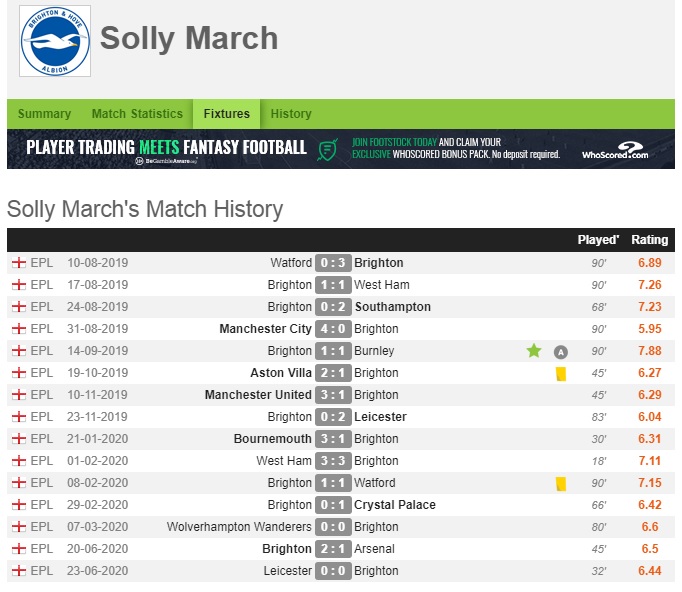Click the Crystal Palace team link
Viewport: 682px width, 592px height.
[394, 505]
